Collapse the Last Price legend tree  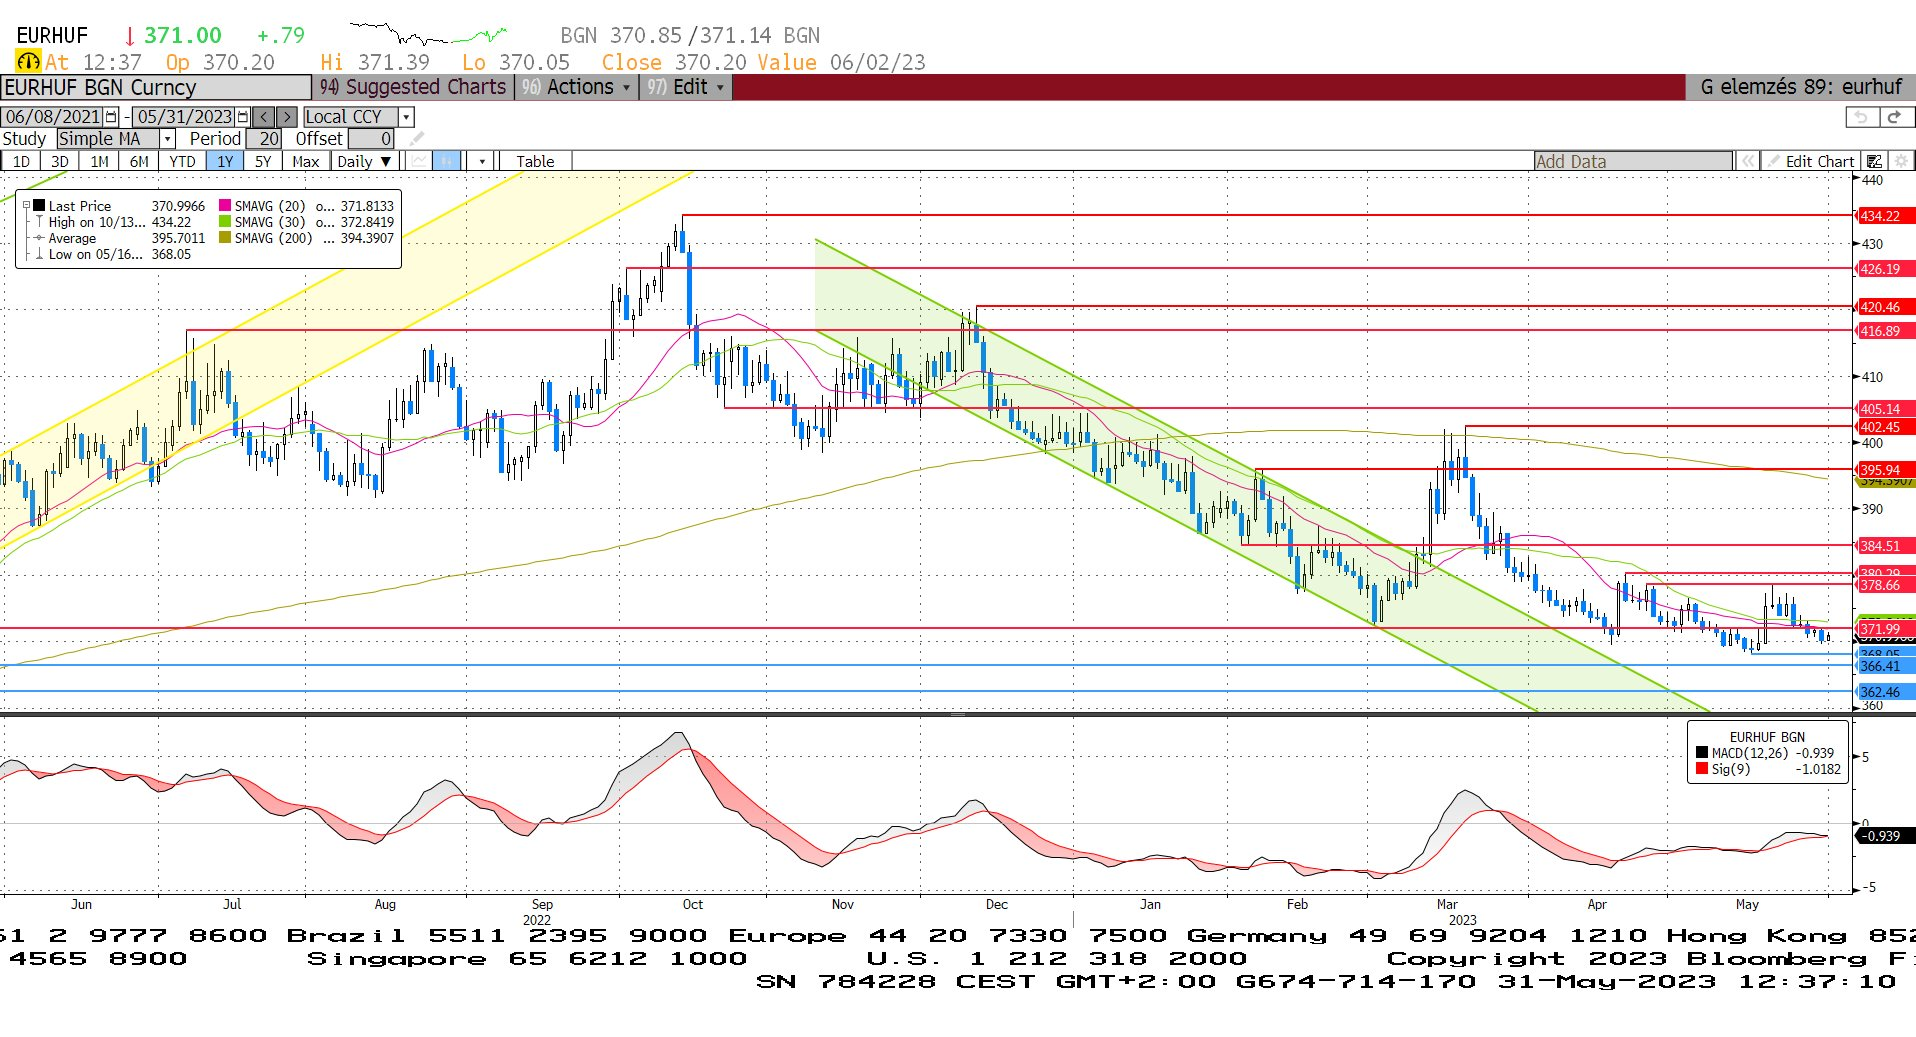[x=27, y=205]
